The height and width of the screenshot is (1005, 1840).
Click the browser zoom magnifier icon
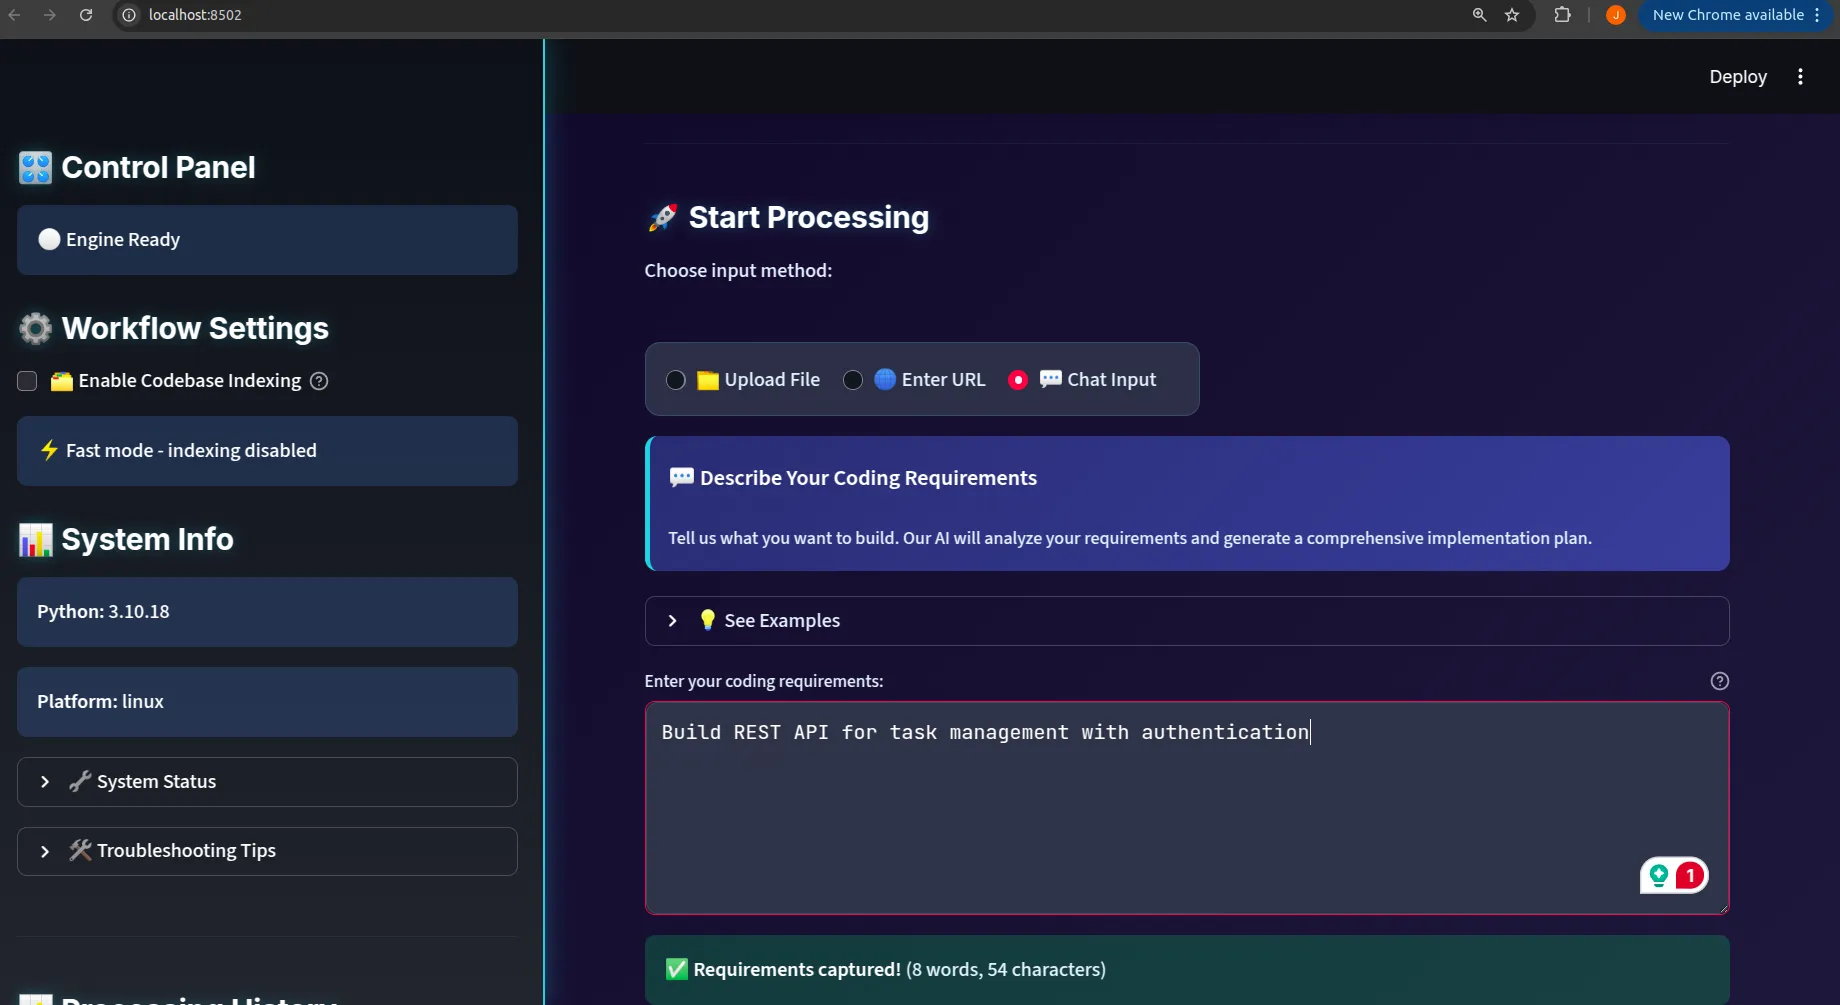tap(1479, 15)
